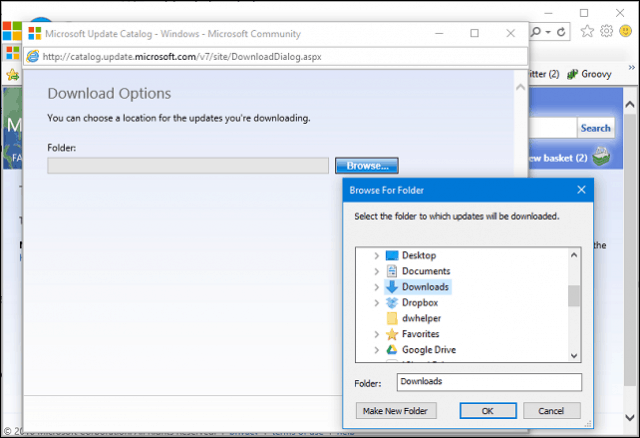Click the smiley feedback icon
This screenshot has width=640, height=438.
click(625, 31)
